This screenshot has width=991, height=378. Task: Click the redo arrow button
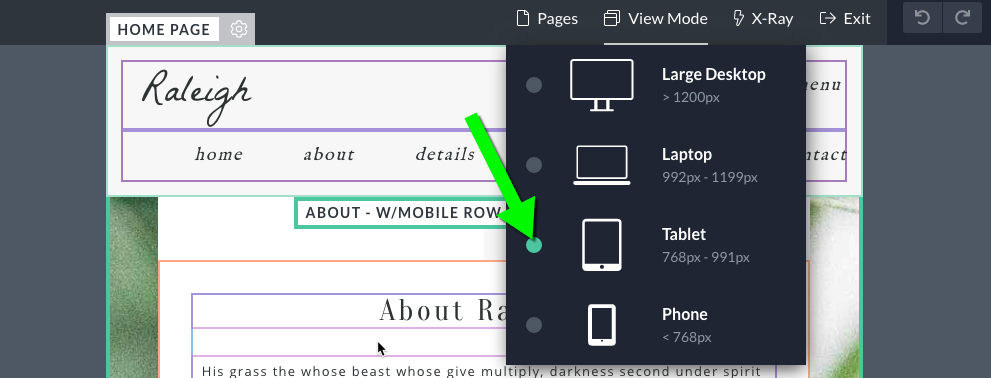962,18
